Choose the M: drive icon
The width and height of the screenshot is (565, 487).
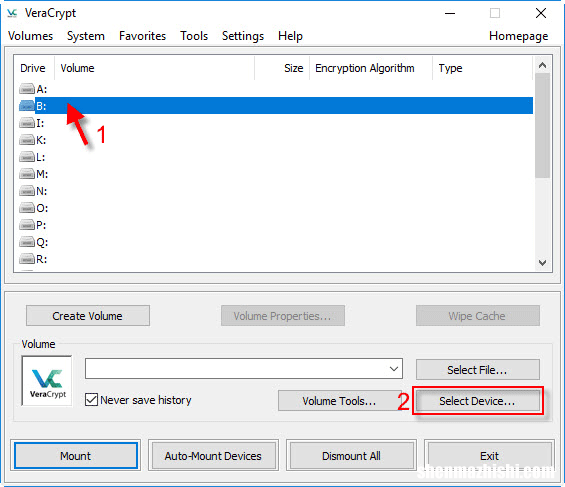[27, 174]
